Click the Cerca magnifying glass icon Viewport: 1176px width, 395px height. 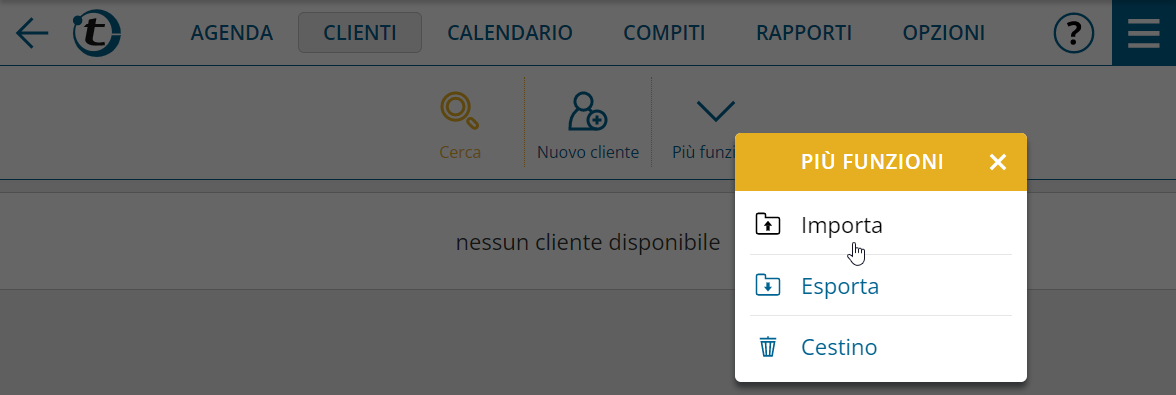pyautogui.click(x=459, y=111)
